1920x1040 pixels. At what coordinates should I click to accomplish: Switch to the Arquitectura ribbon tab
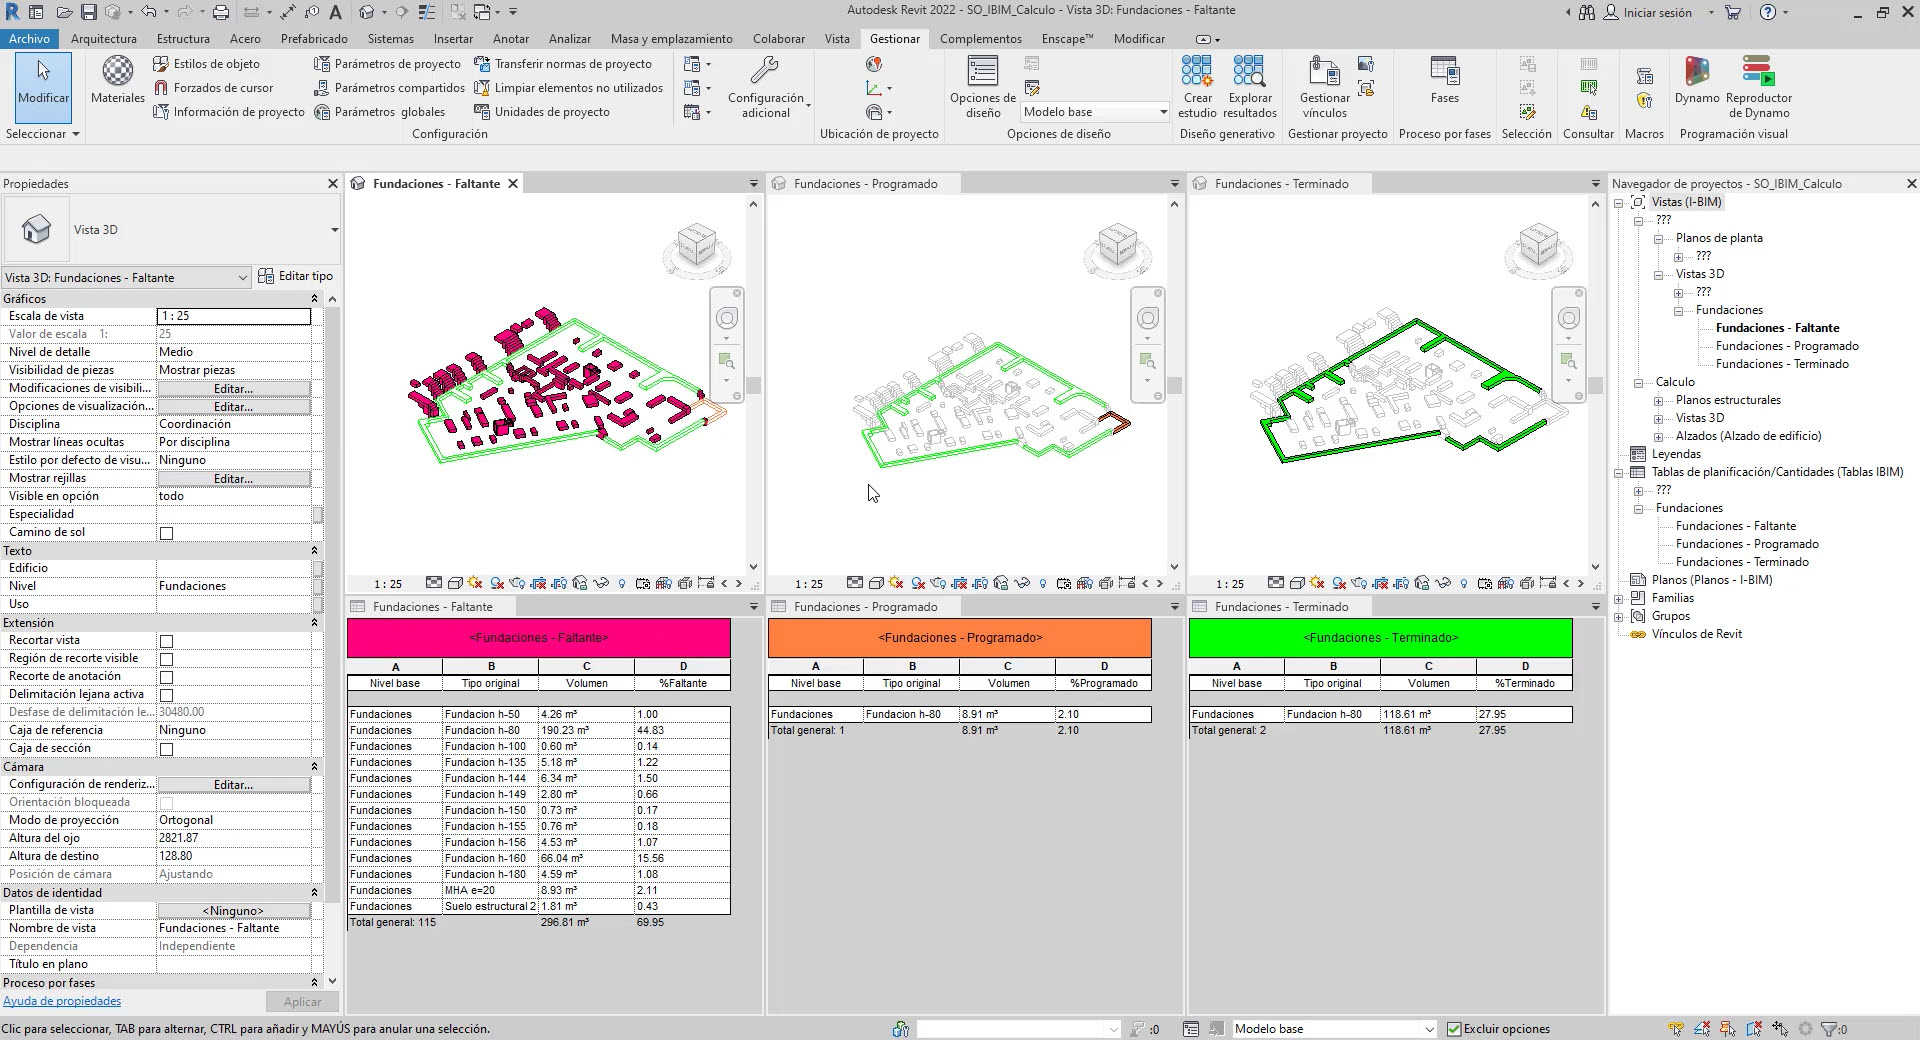pyautogui.click(x=104, y=39)
